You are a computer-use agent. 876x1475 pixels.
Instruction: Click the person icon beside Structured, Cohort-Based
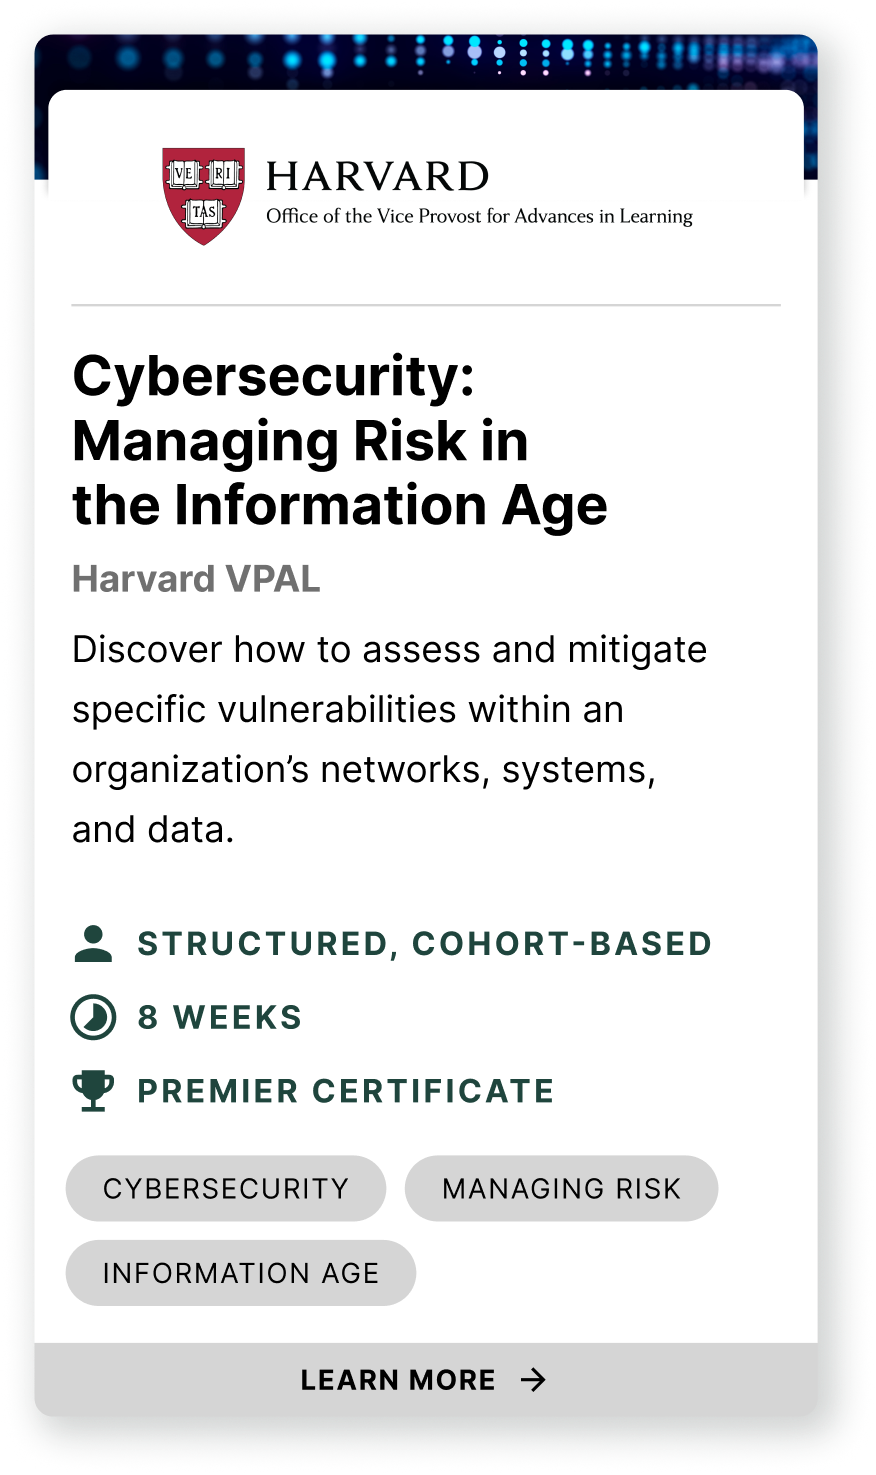(x=93, y=943)
